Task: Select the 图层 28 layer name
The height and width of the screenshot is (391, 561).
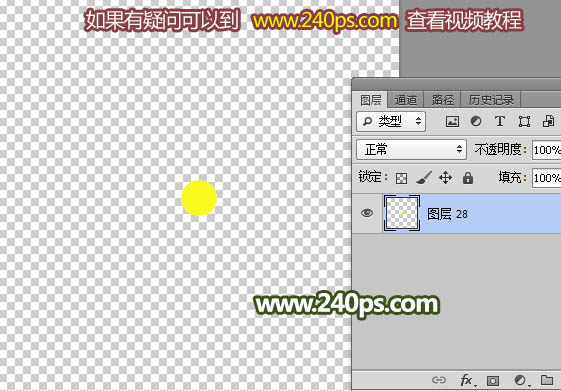Action: [x=447, y=214]
